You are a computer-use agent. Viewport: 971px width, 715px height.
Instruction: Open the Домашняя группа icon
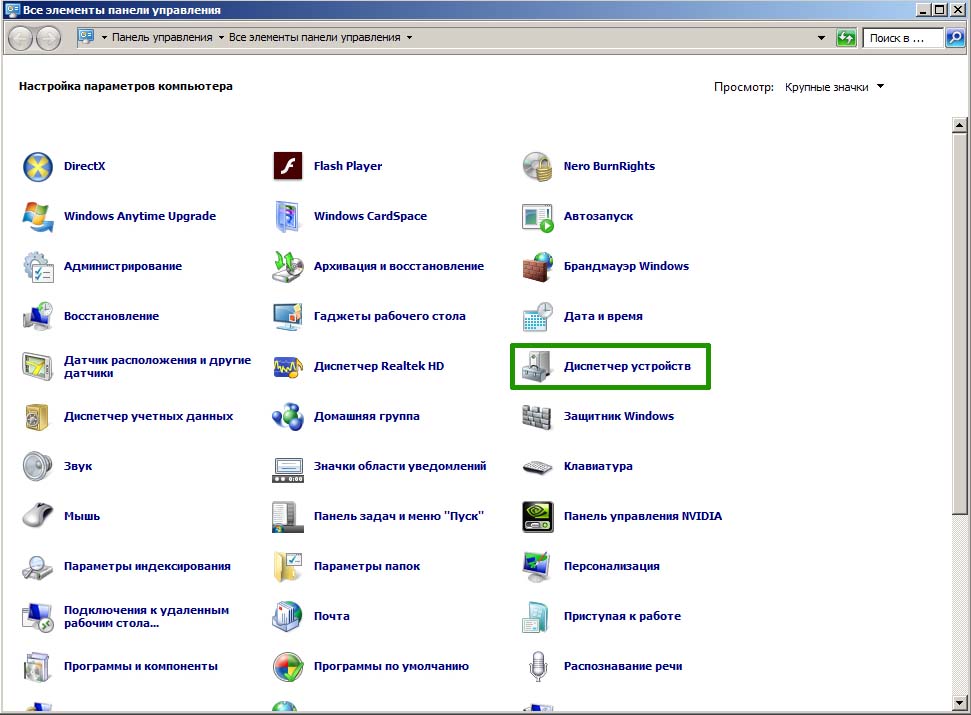288,417
